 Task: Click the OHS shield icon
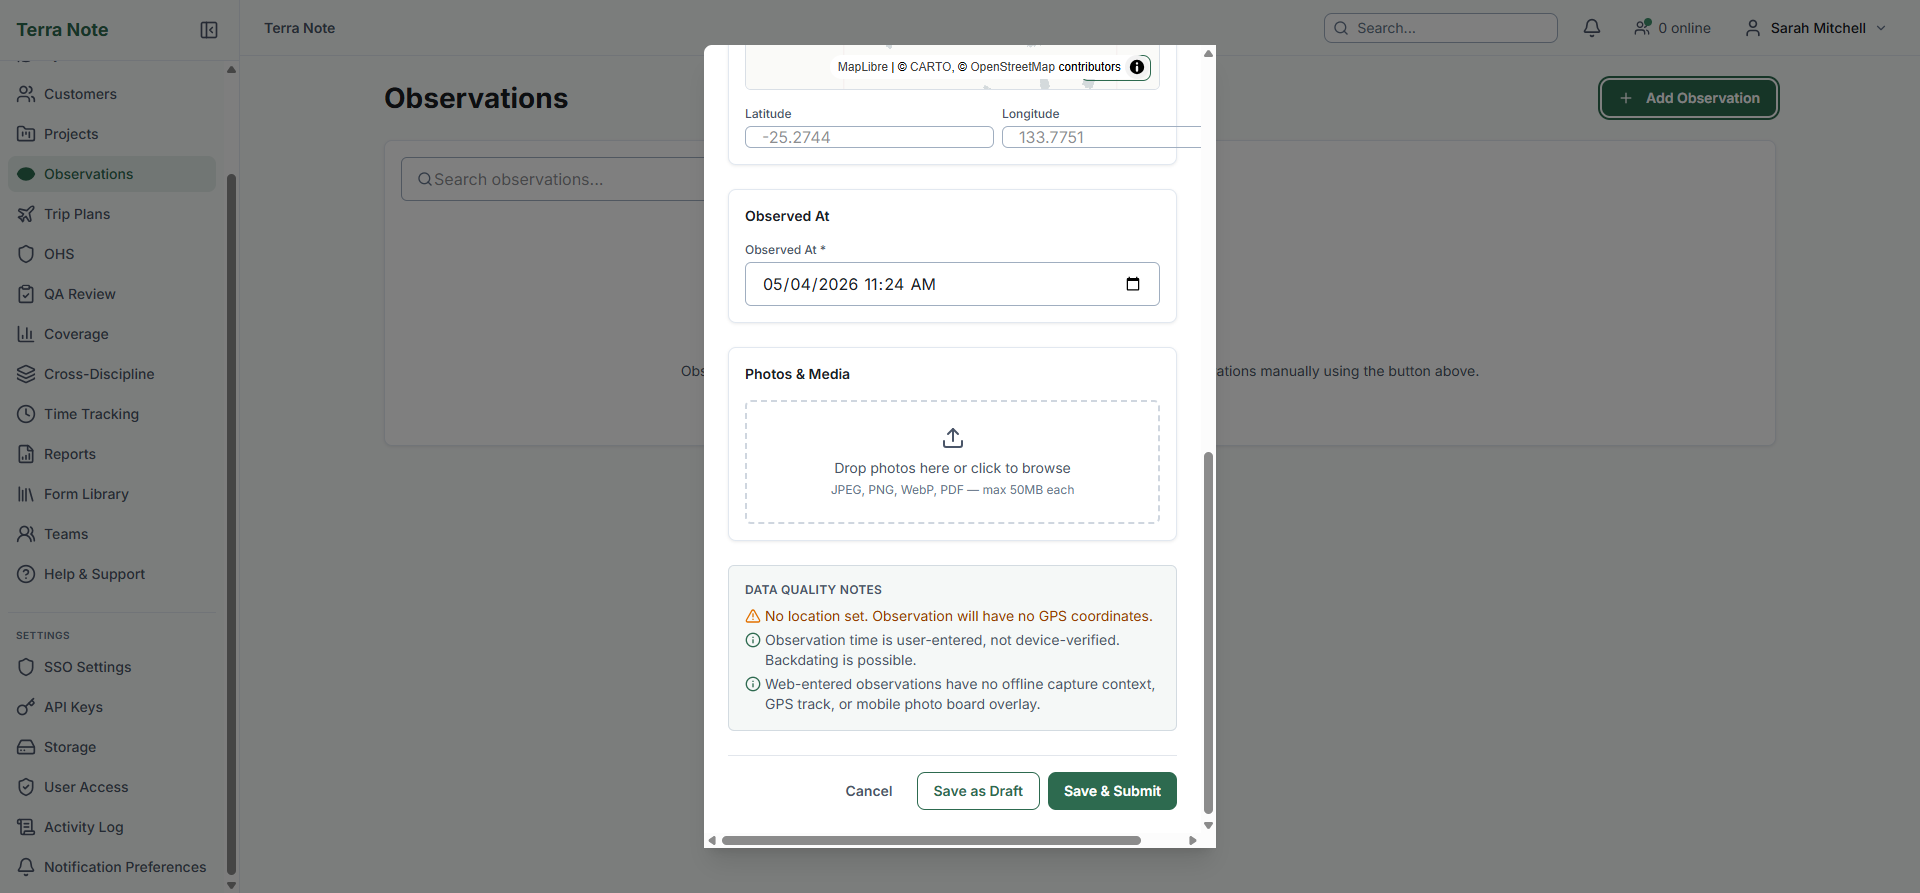click(26, 254)
